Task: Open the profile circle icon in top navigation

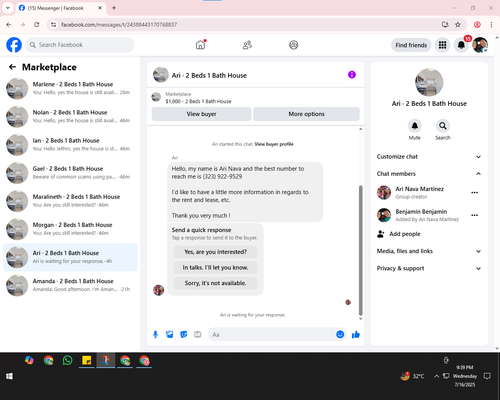Action: click(294, 45)
